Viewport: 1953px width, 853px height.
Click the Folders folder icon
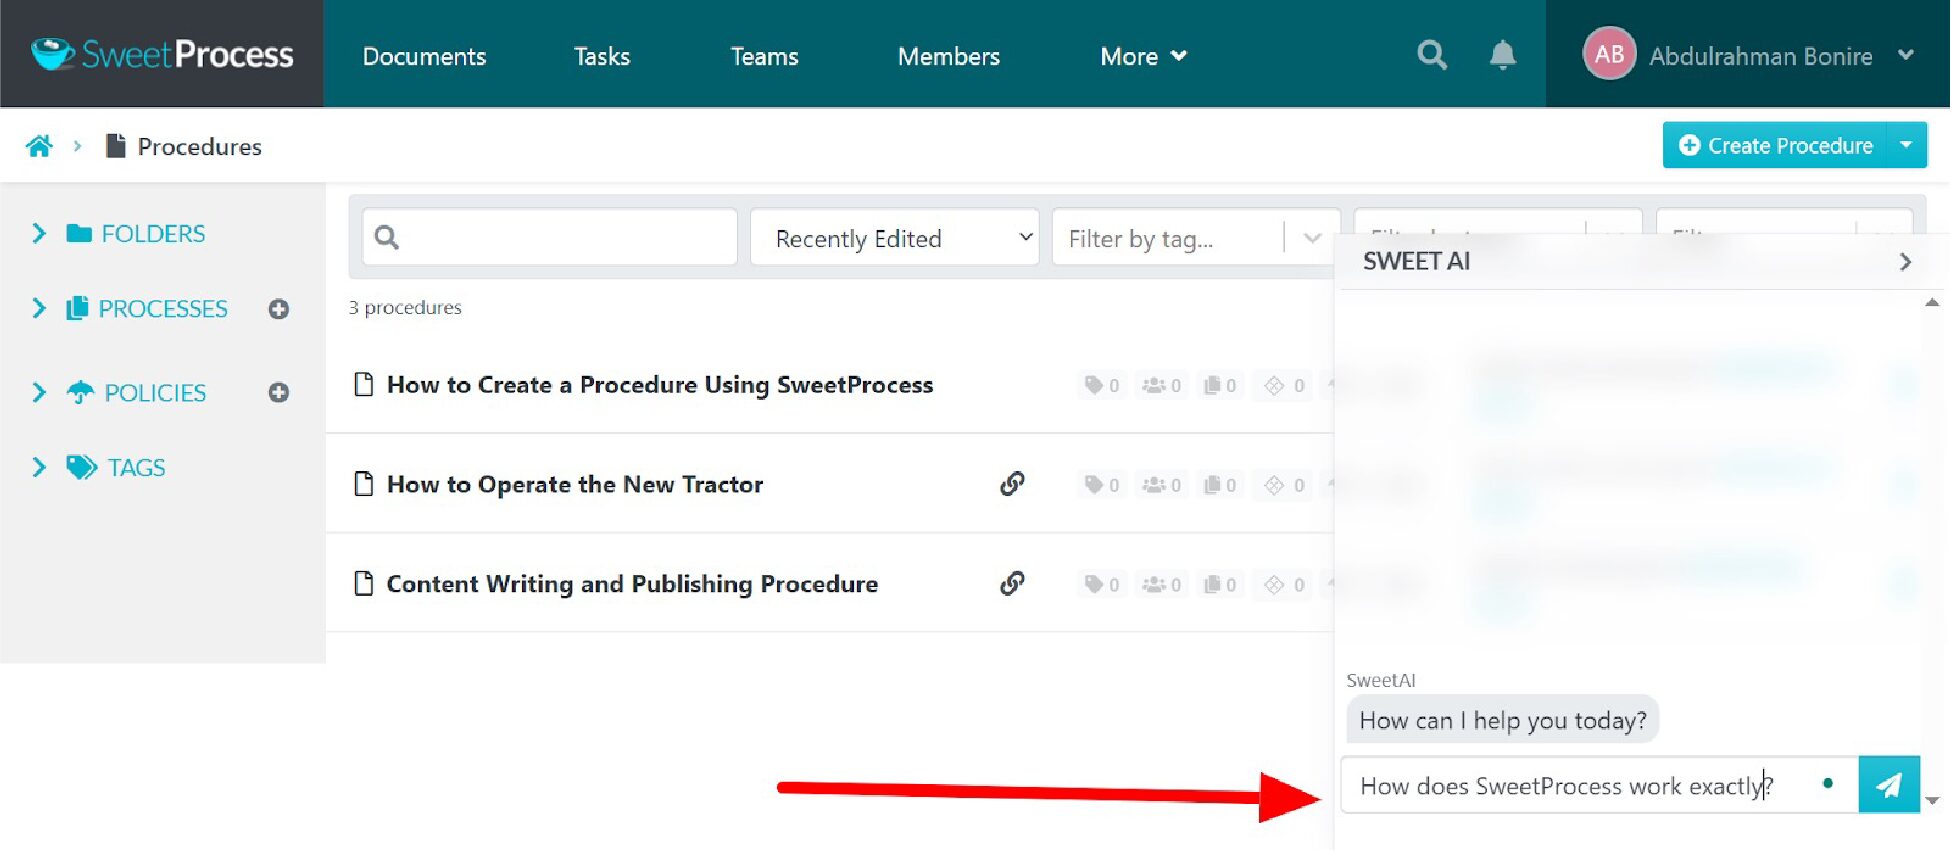(x=79, y=233)
